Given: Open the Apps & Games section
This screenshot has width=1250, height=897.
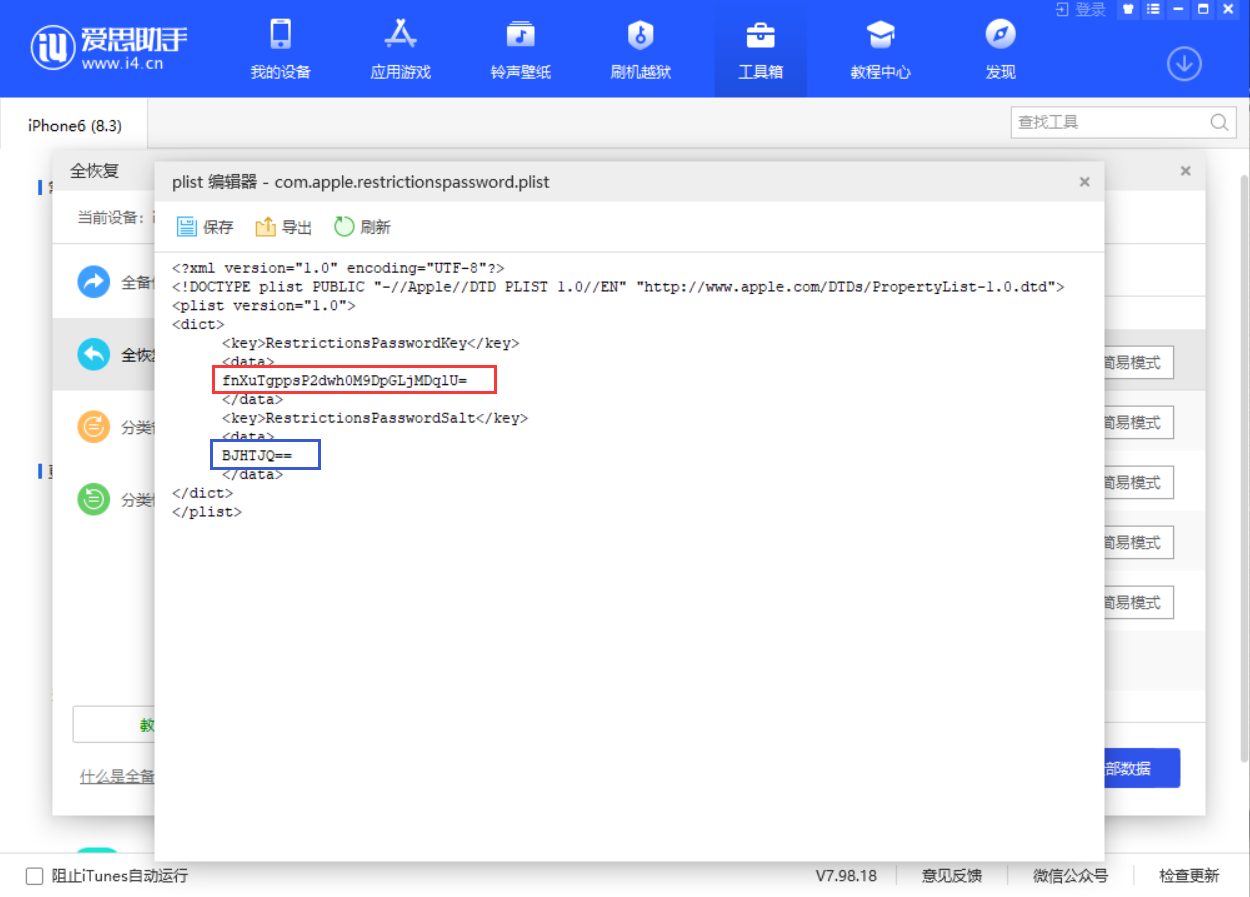Looking at the screenshot, I should coord(400,50).
